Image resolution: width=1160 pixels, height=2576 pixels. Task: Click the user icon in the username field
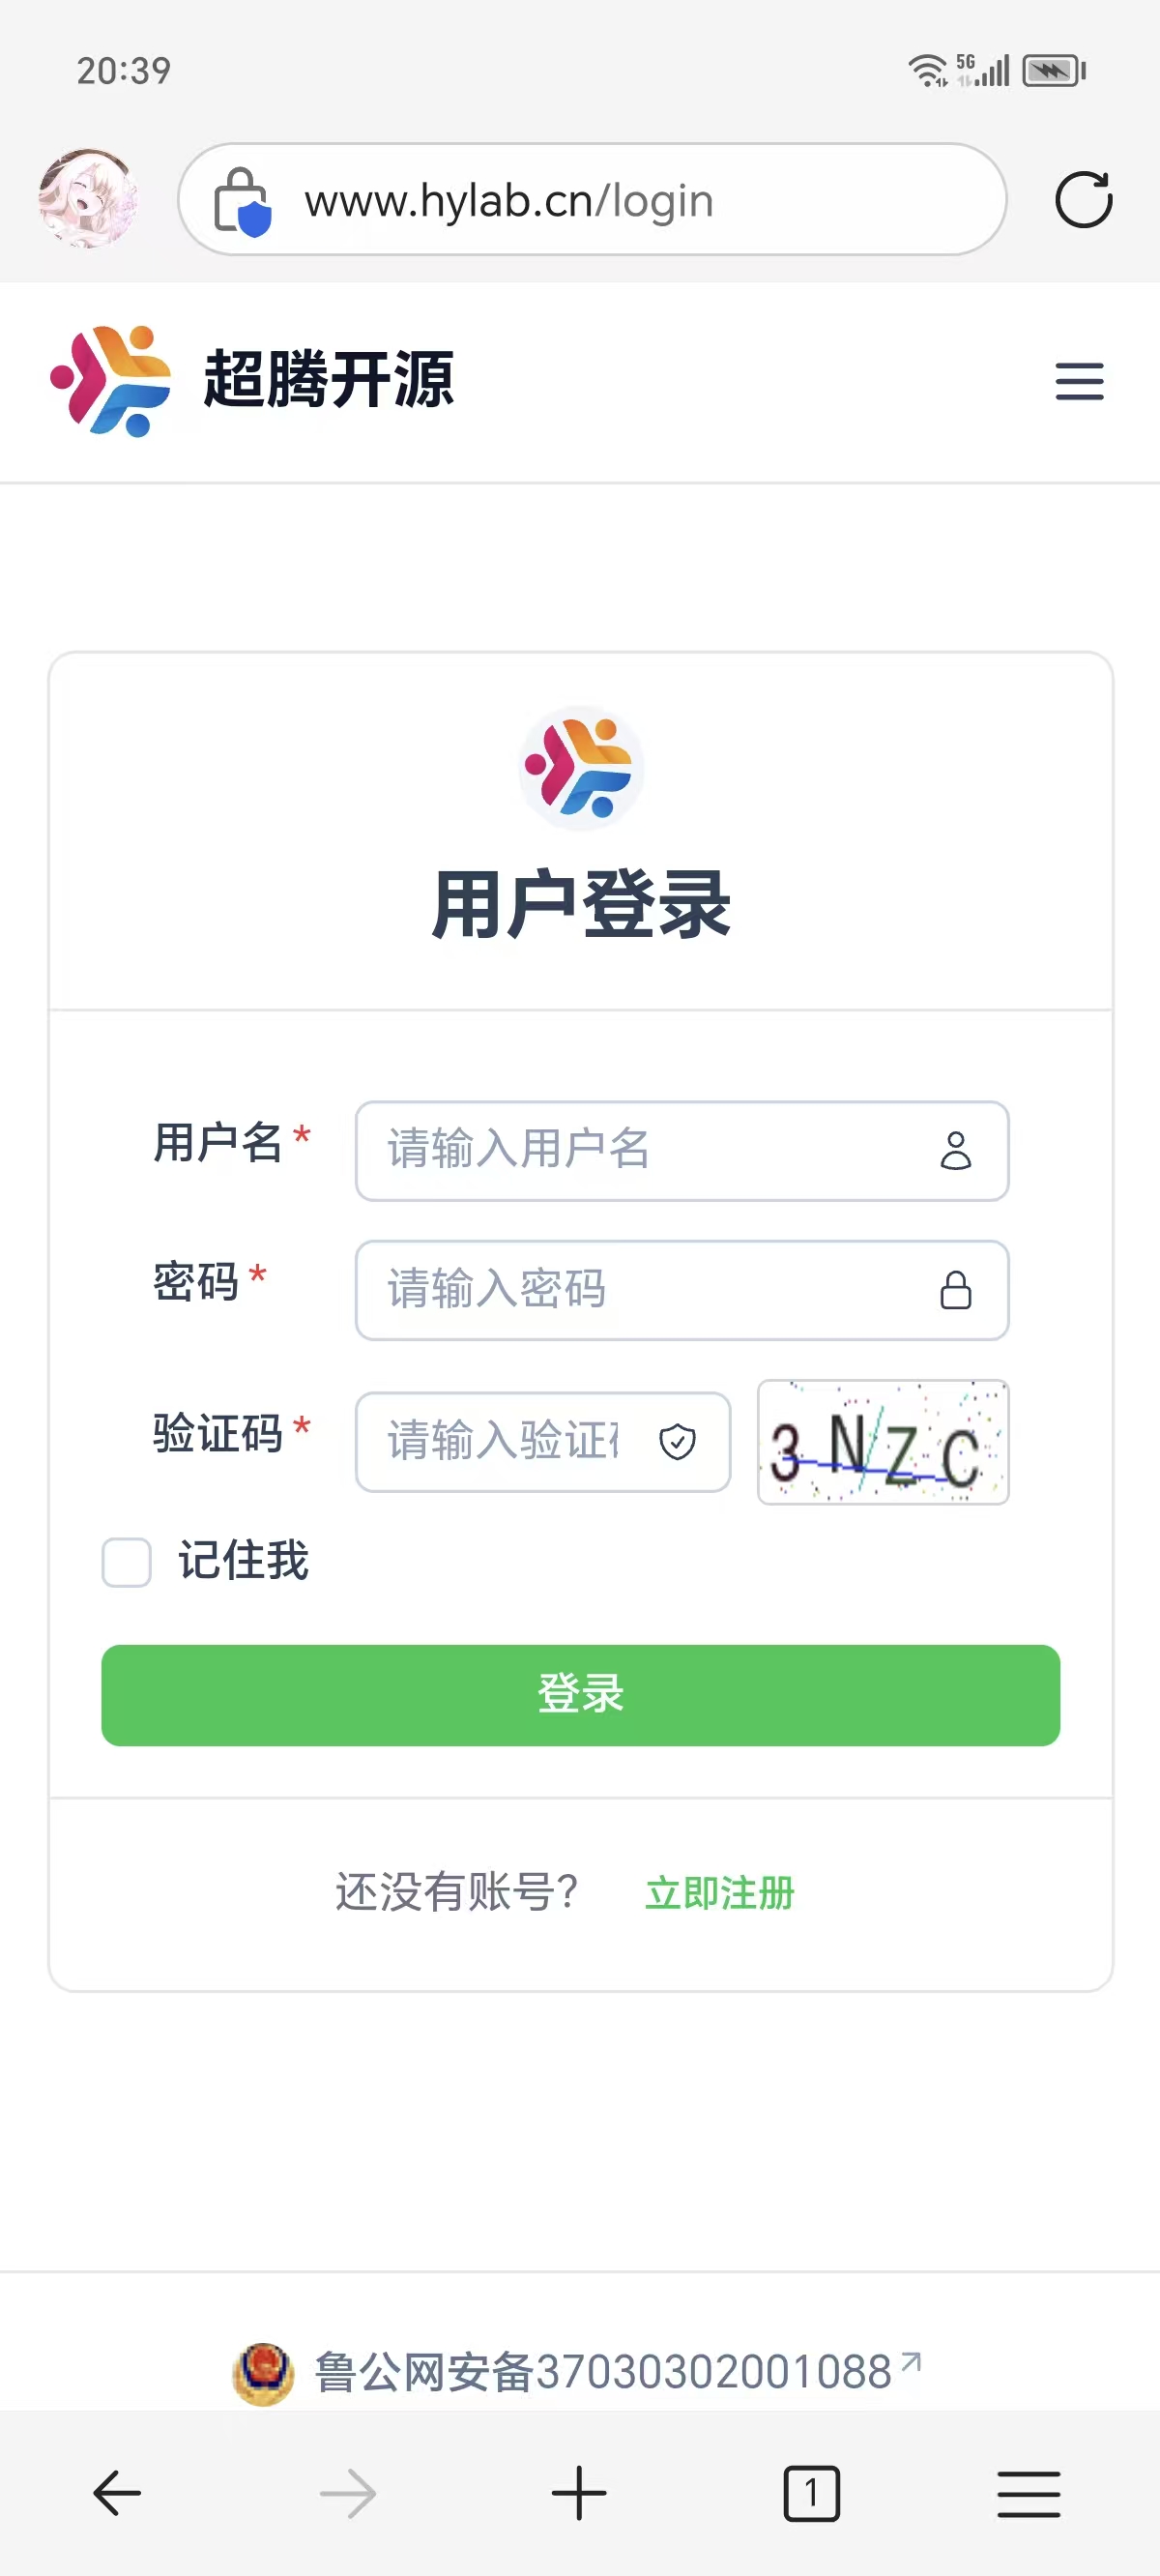click(x=956, y=1151)
